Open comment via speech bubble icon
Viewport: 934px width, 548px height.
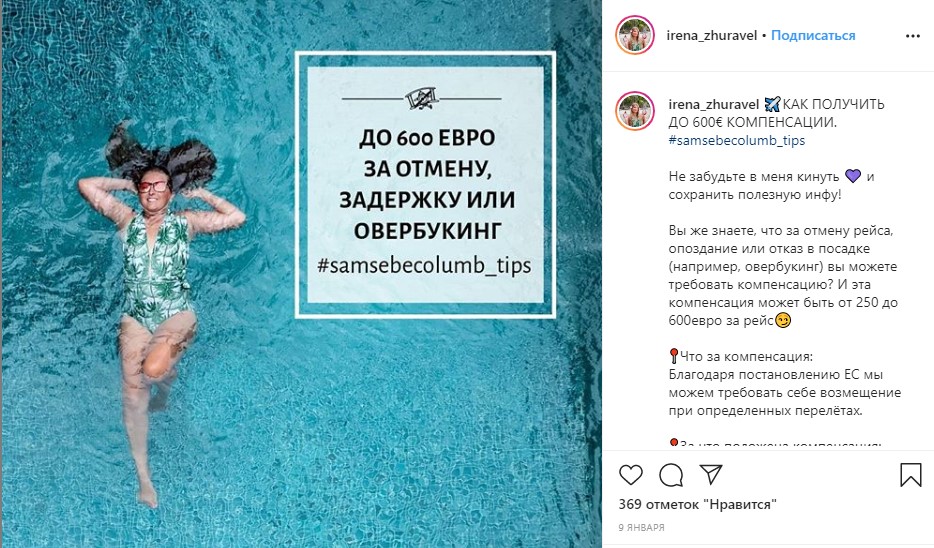(x=671, y=475)
